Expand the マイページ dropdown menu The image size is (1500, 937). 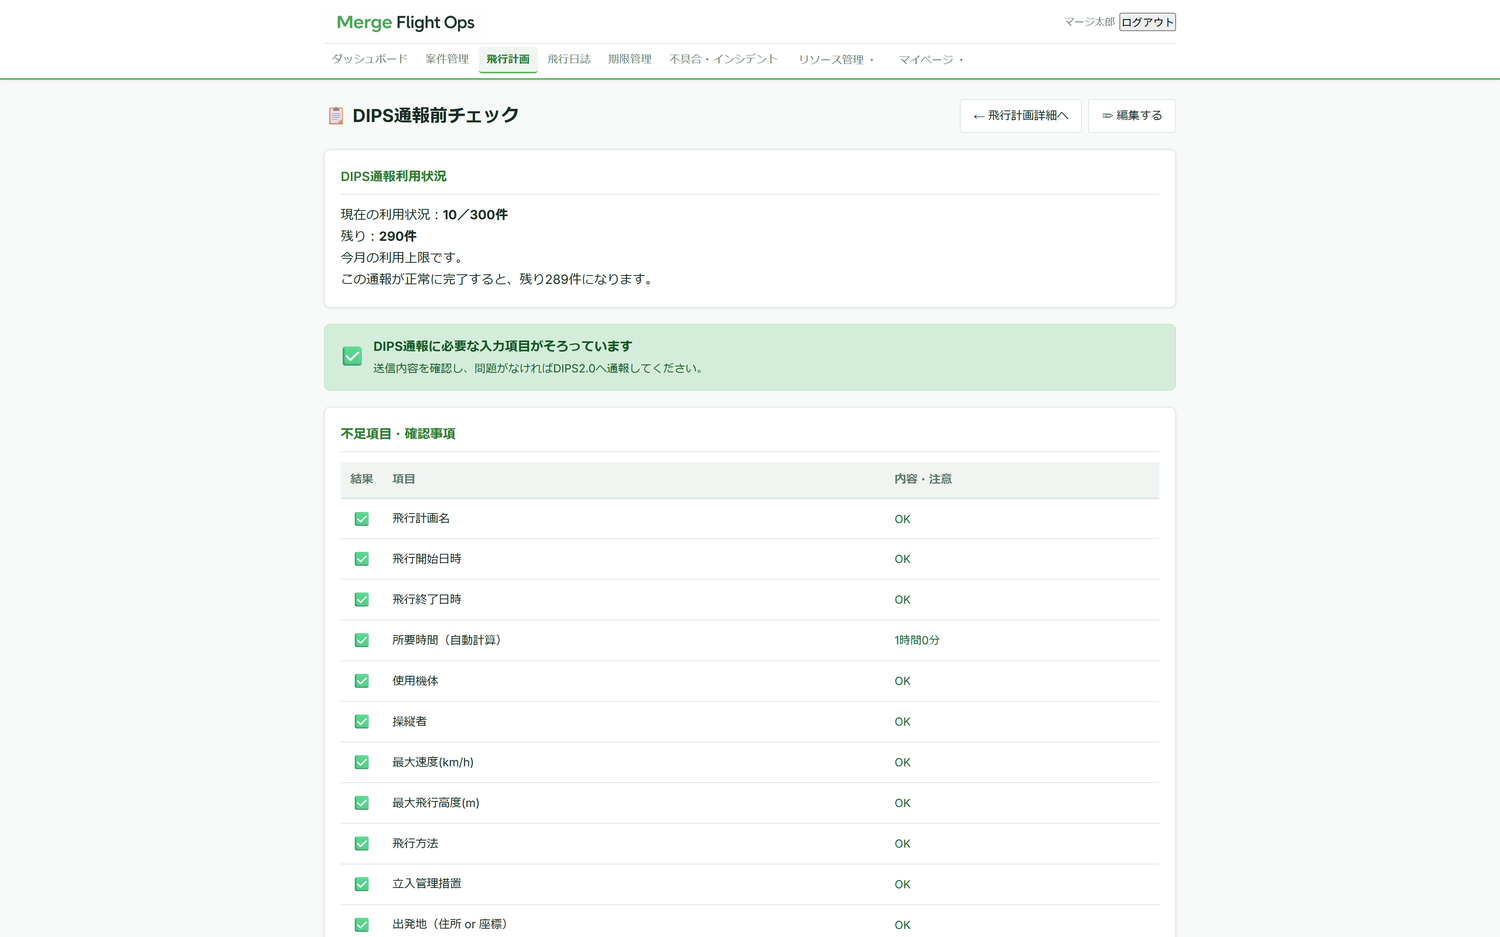tap(931, 60)
